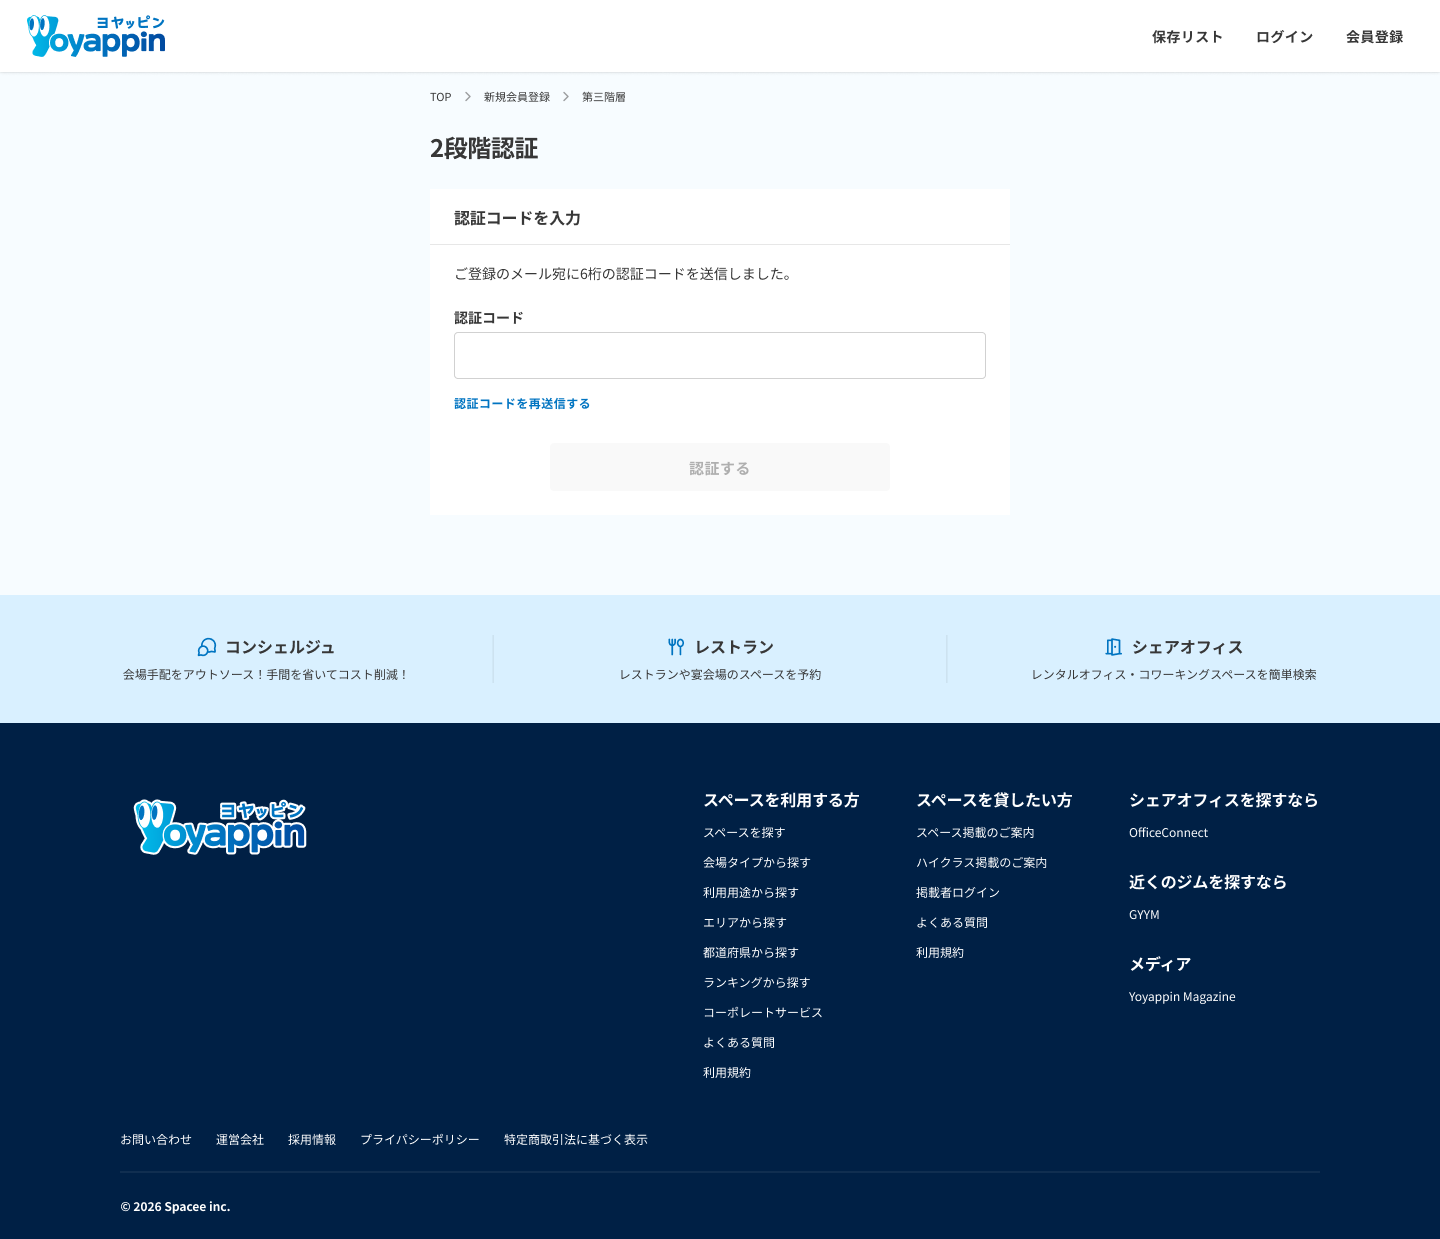Navigate to TOP via breadcrumb
This screenshot has width=1440, height=1239.
pos(440,96)
